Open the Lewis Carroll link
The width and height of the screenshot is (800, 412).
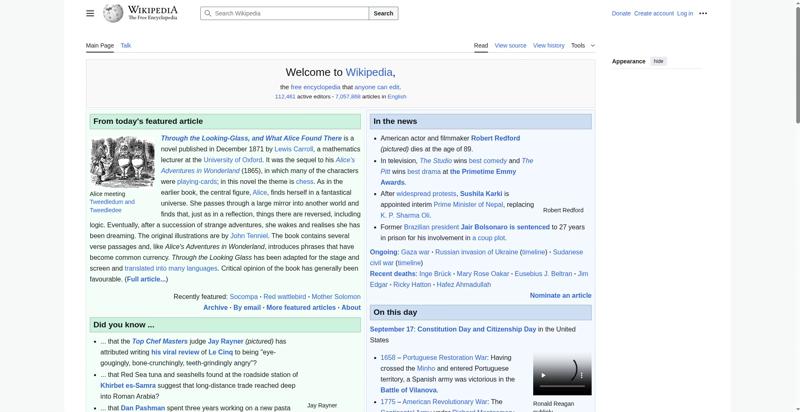tap(293, 149)
